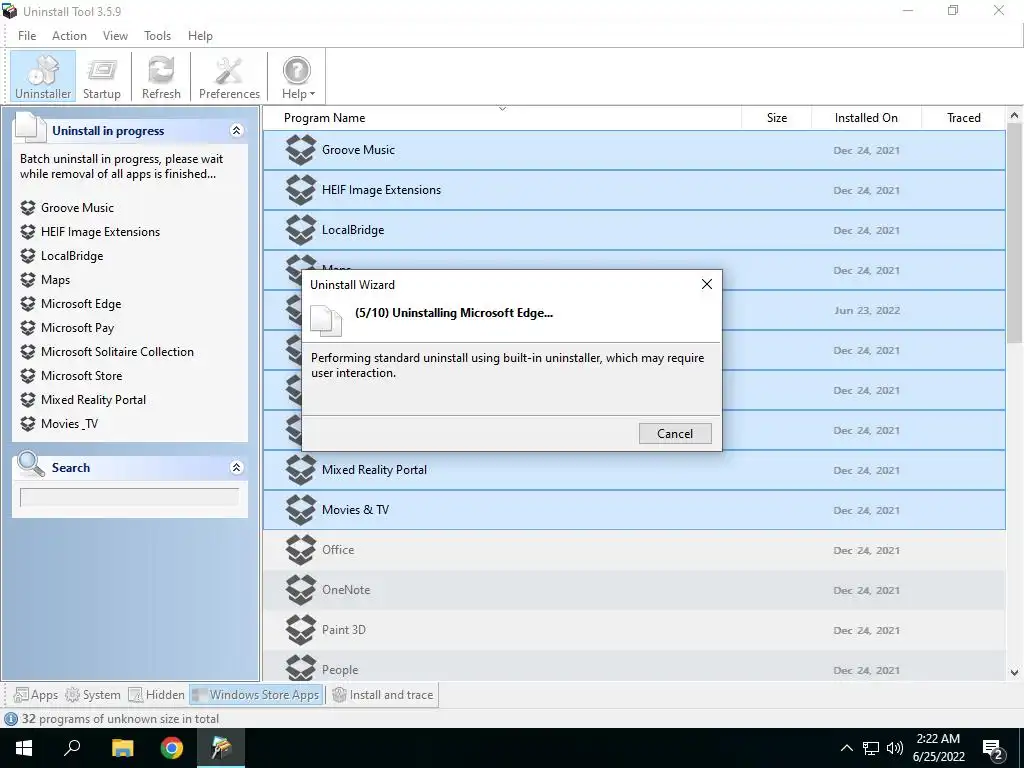Screen dimensions: 1024x768
Task: Click the LocalBridge program row icon
Action: coord(300,230)
